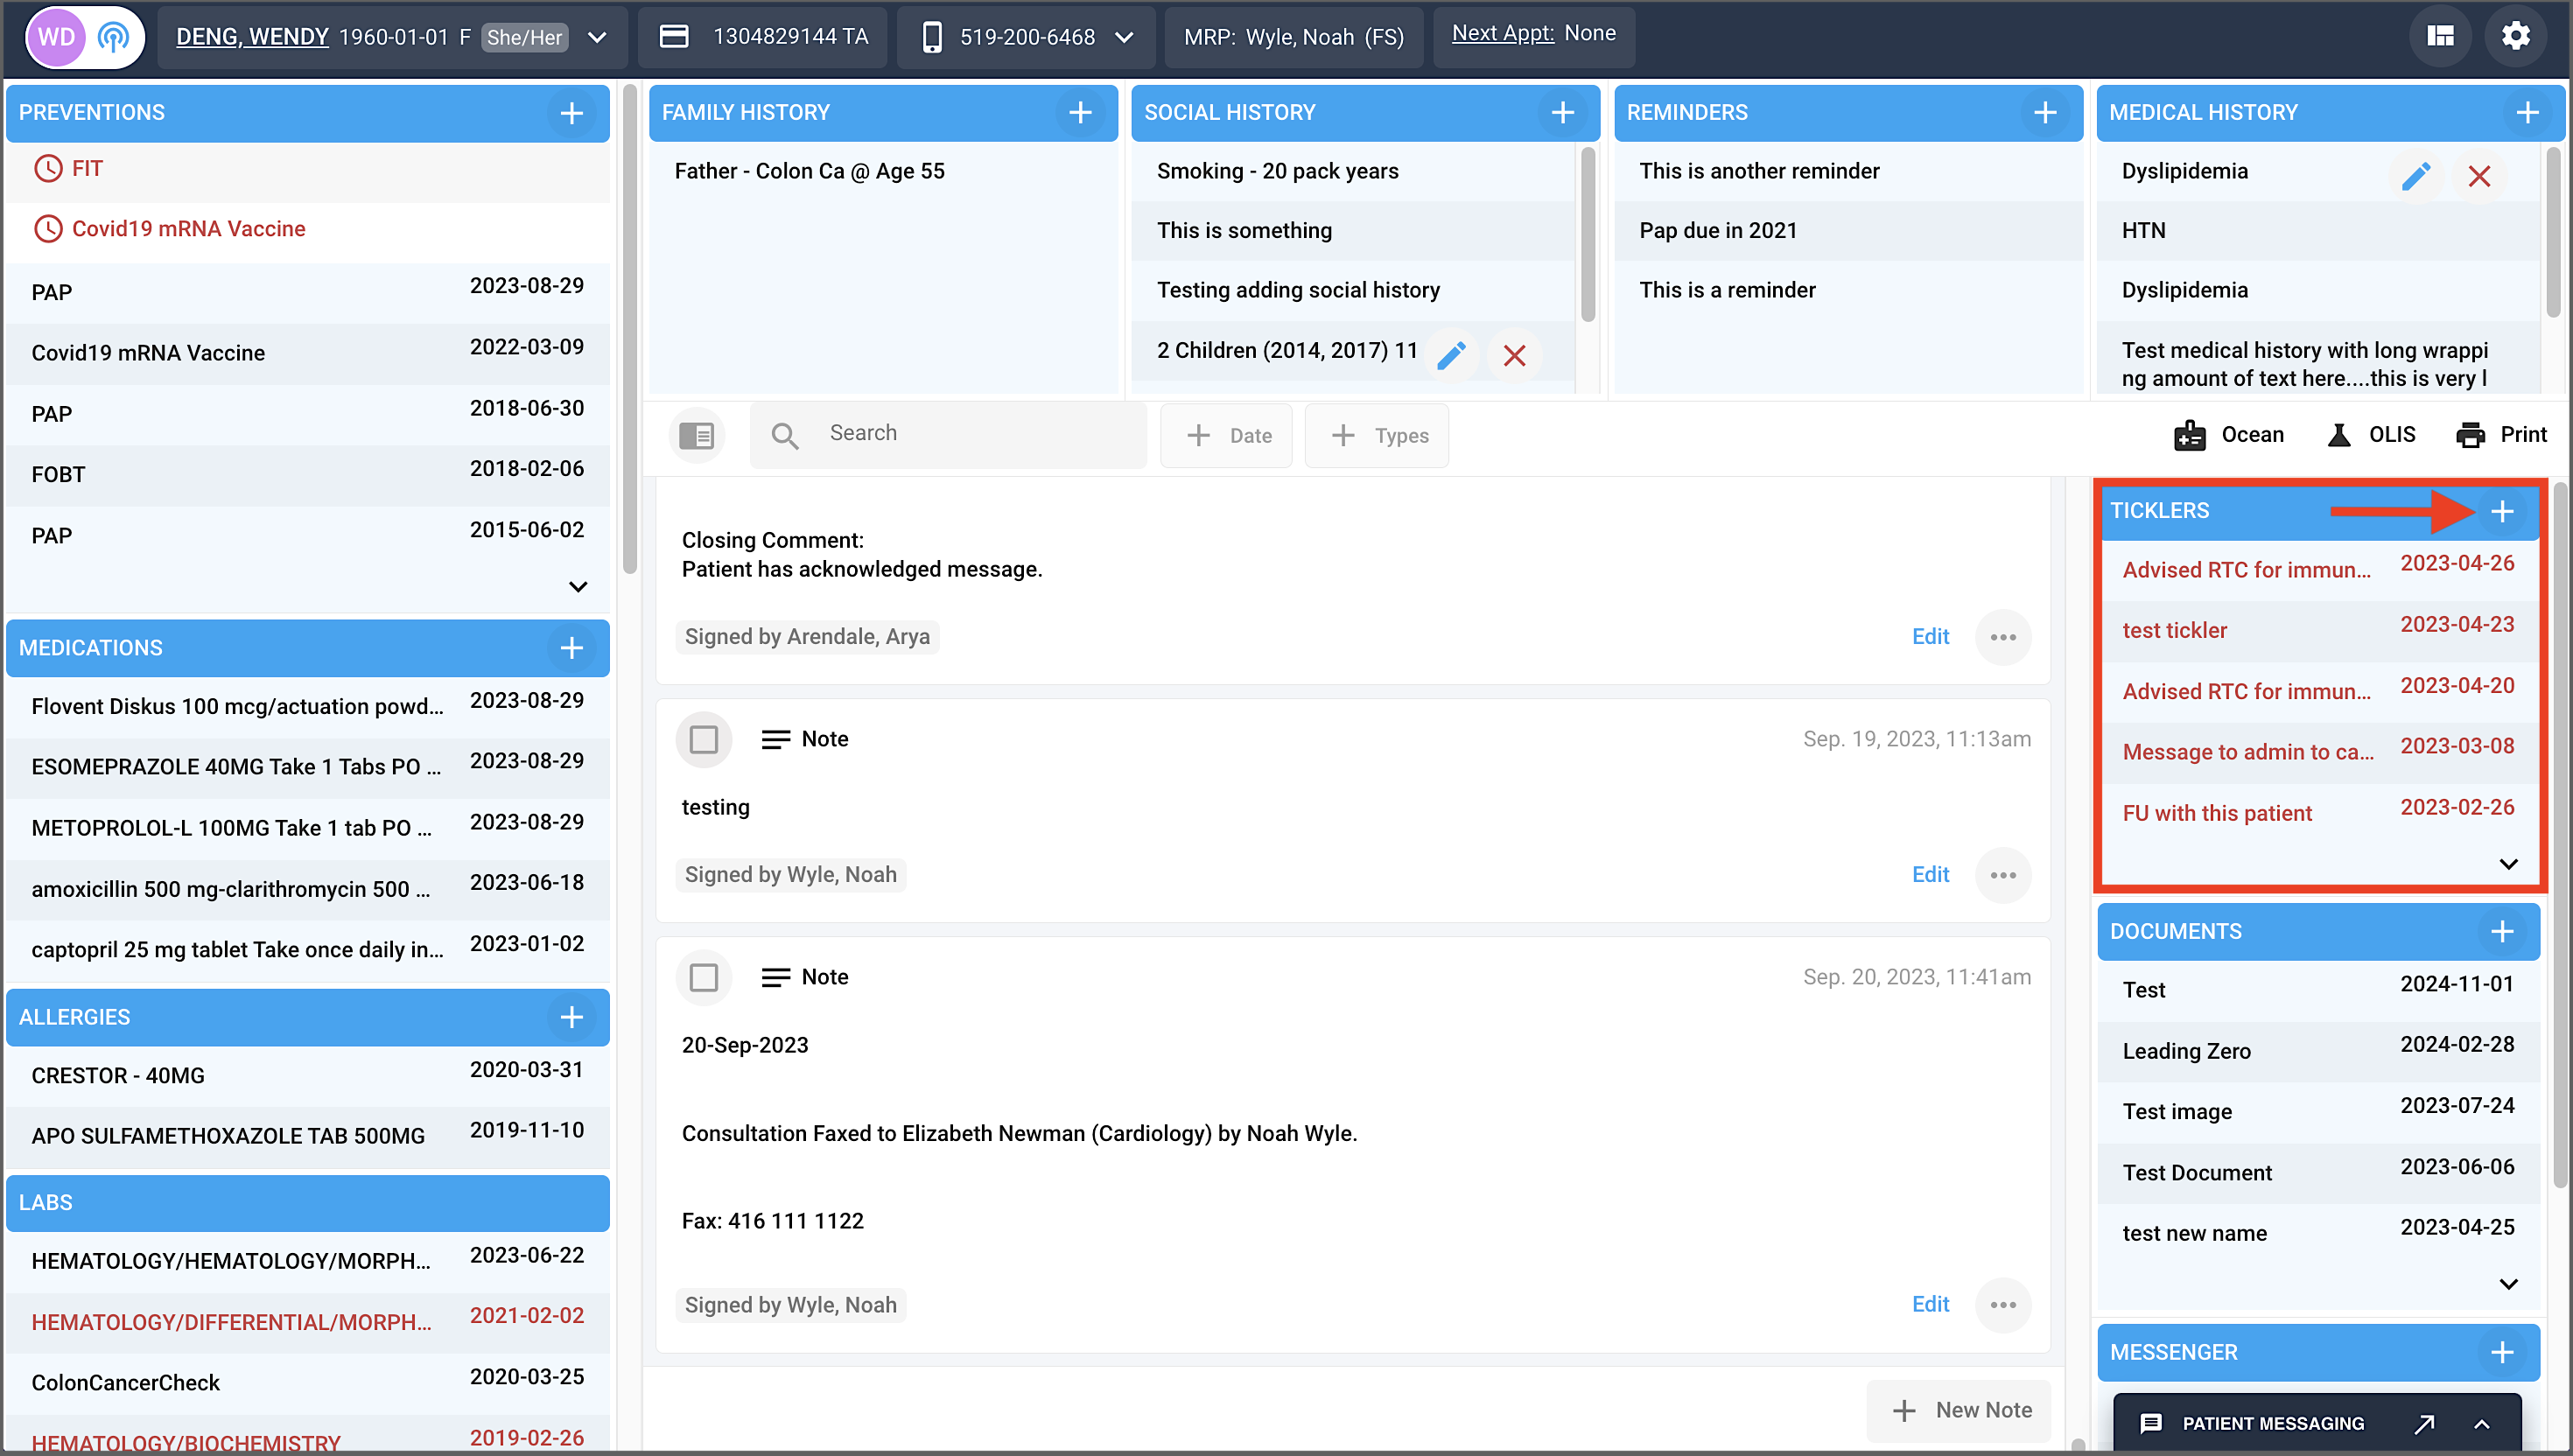
Task: Toggle side panel icon beside search
Action: pyautogui.click(x=696, y=435)
